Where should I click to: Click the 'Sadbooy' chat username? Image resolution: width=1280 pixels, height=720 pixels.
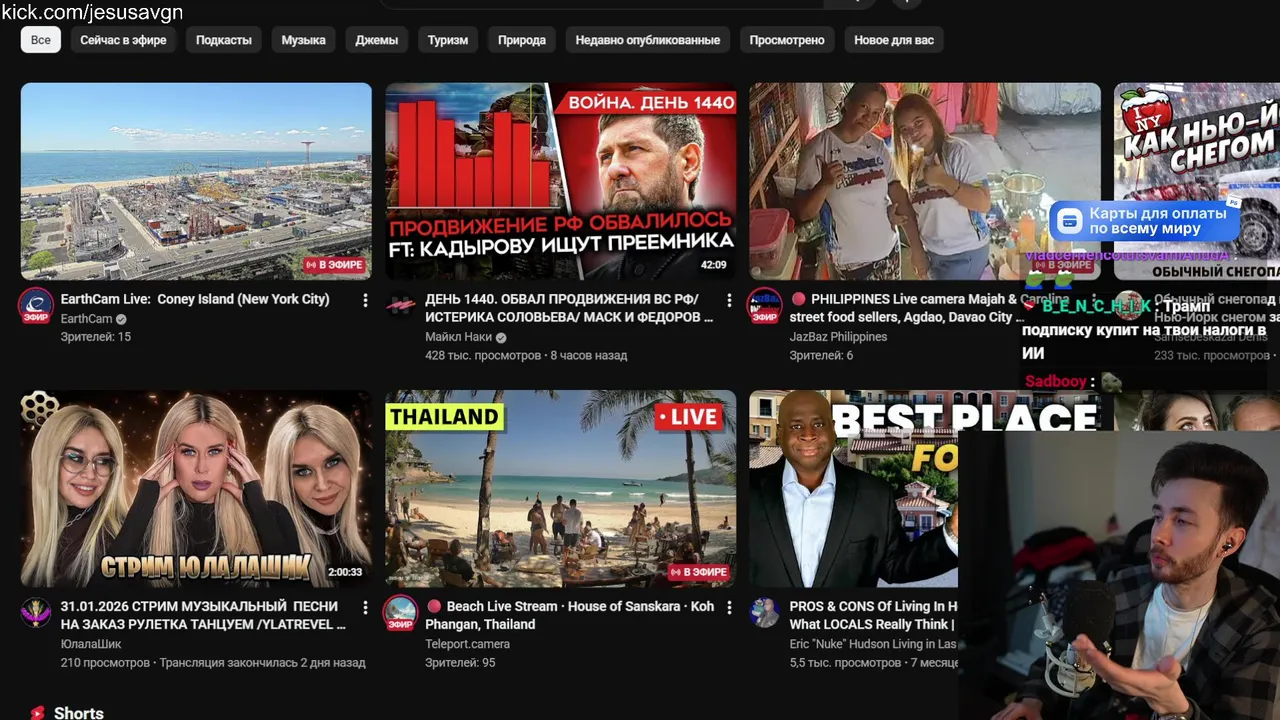click(1055, 382)
